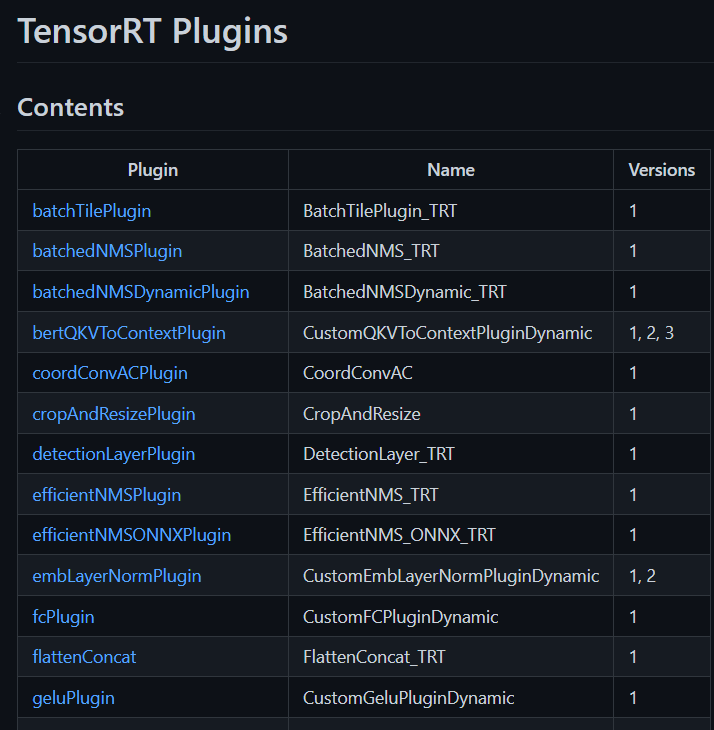Click version '1' in CustomGeluPluginDynamic row

click(x=633, y=698)
